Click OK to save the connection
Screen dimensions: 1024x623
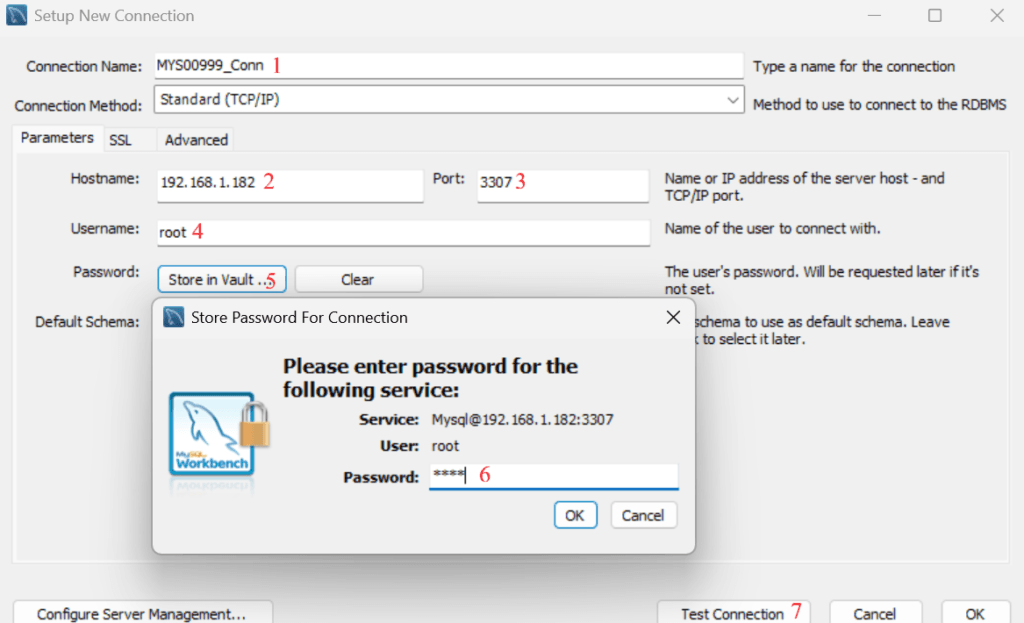click(x=975, y=615)
